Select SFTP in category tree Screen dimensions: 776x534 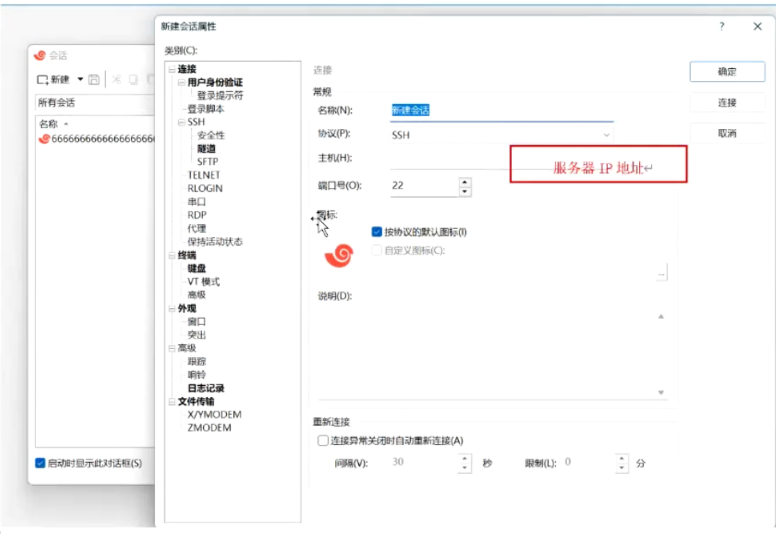207,162
